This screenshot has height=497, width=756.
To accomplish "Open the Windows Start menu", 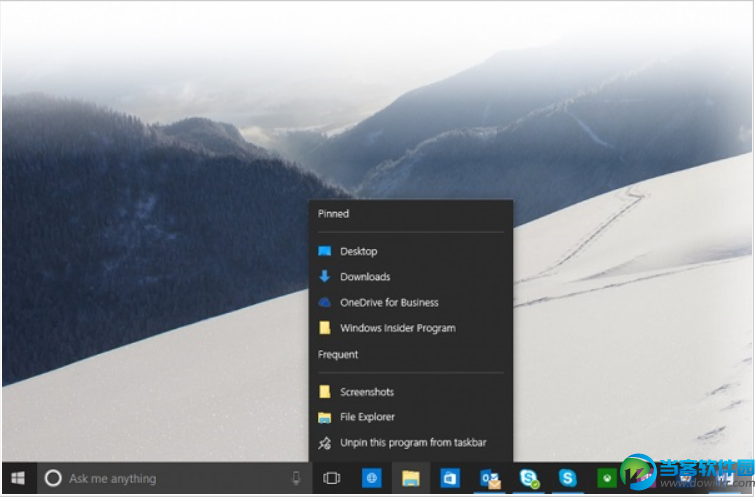I will point(18,478).
